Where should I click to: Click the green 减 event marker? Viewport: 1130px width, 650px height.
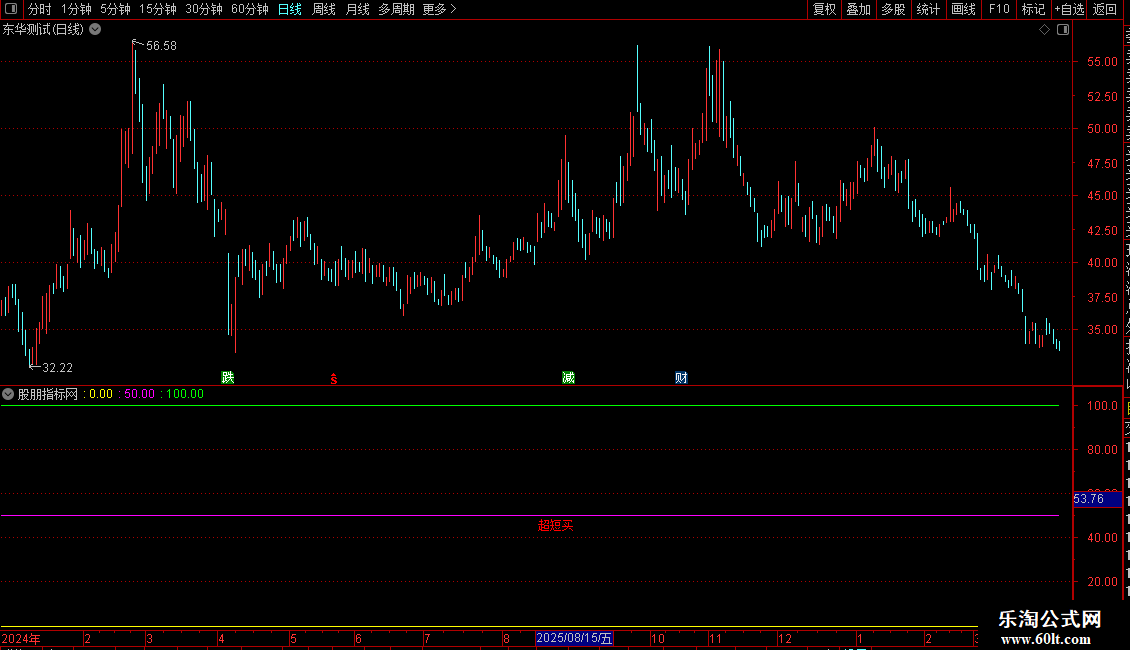569,377
